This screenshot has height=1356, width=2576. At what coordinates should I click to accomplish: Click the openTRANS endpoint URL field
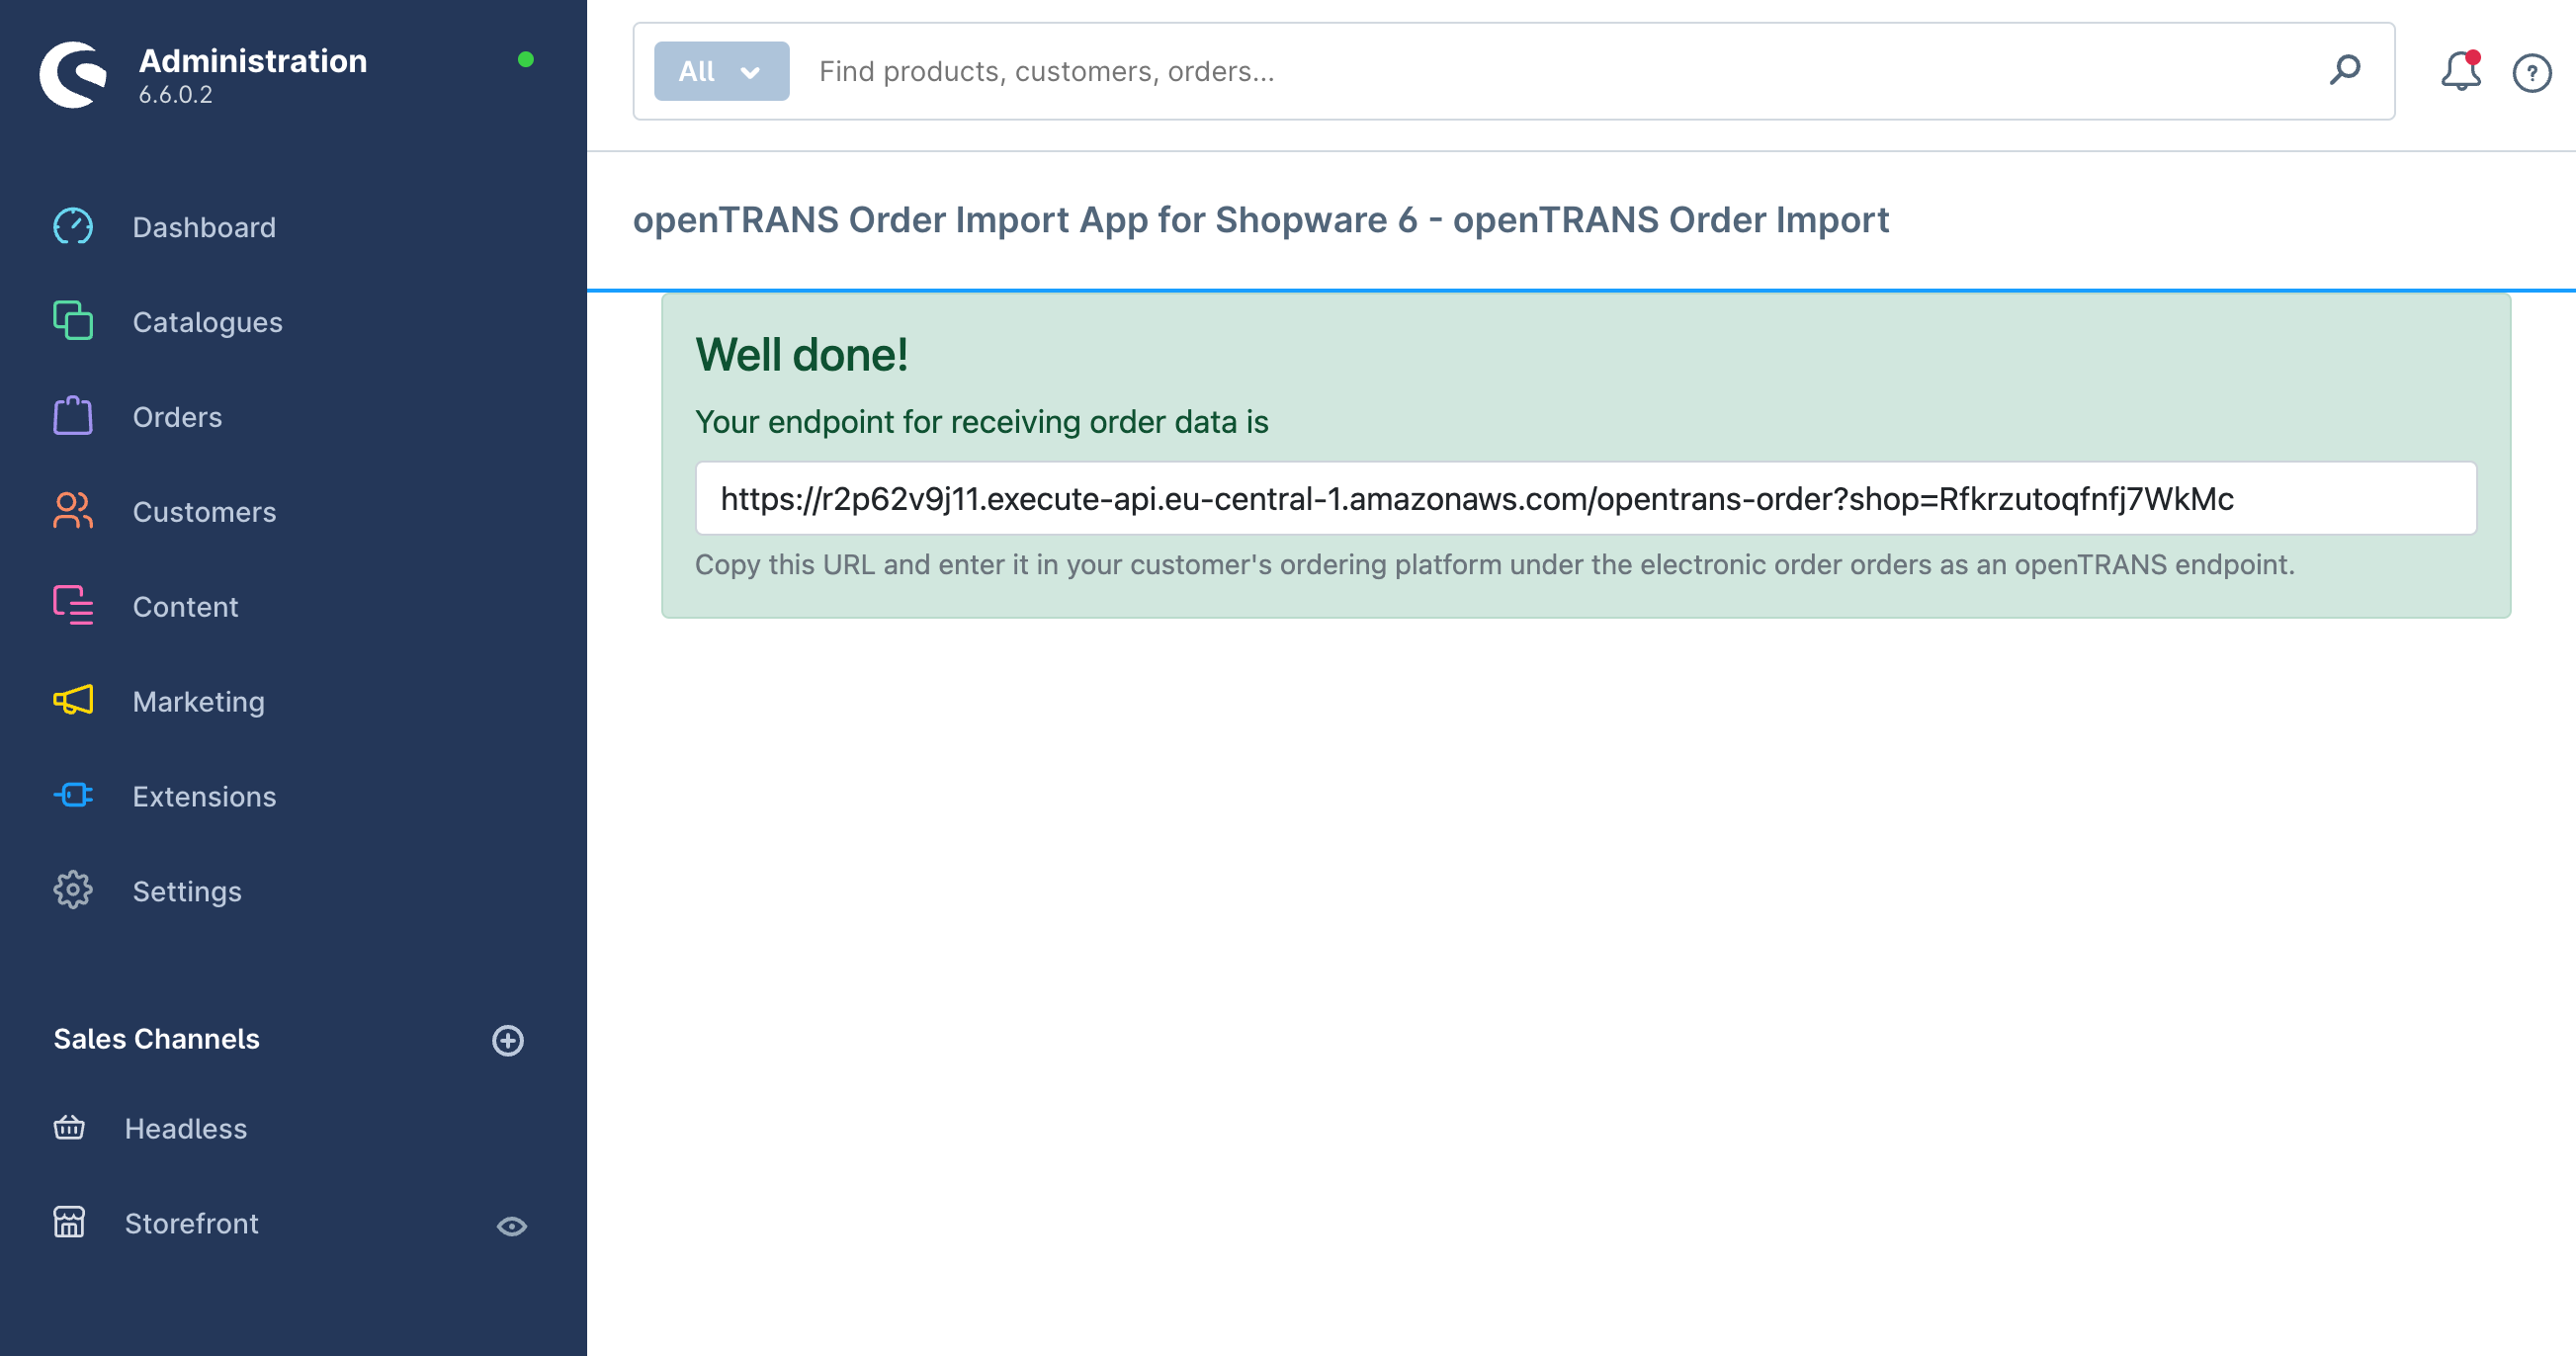[1586, 498]
